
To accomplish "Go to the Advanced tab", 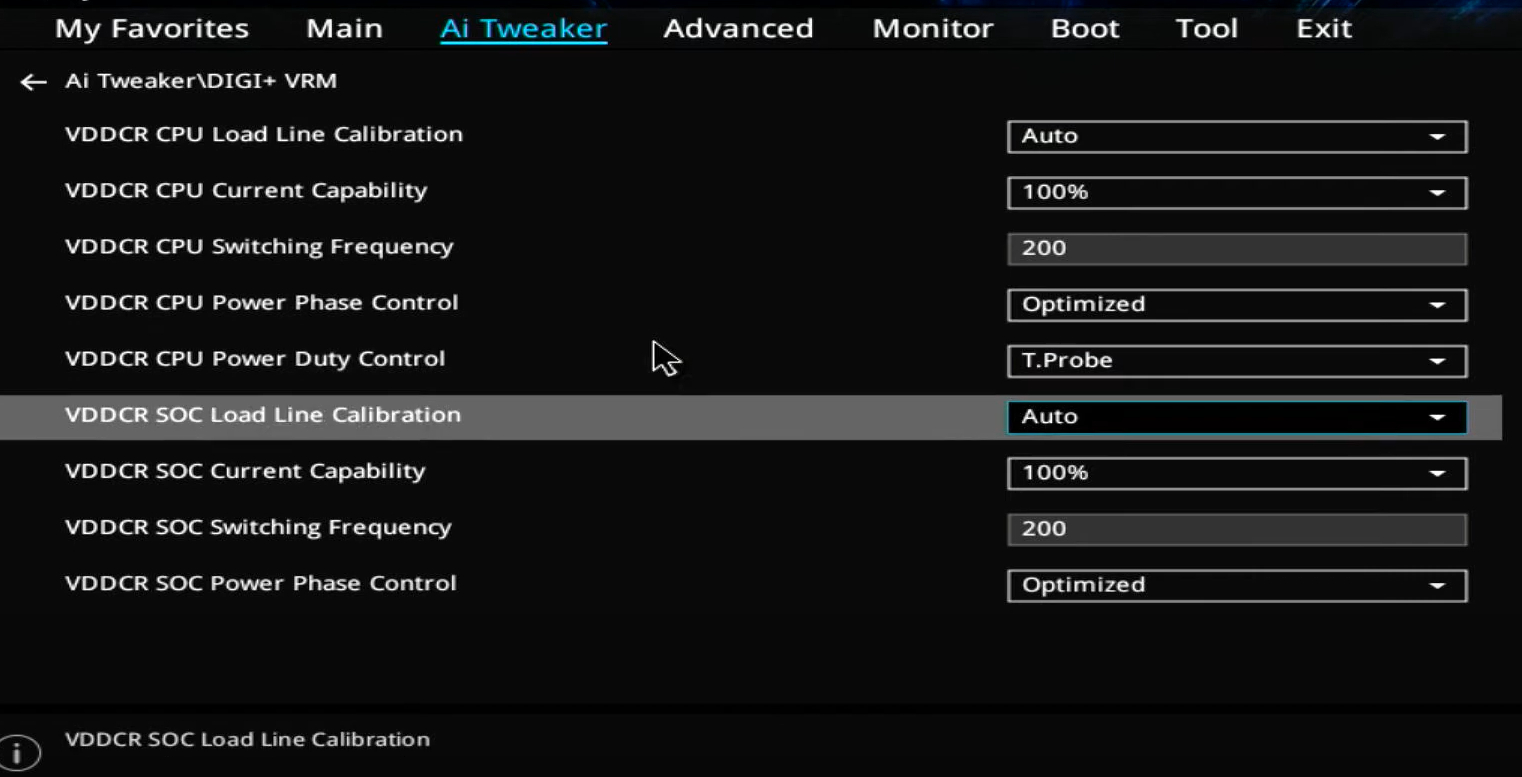I will coord(738,29).
